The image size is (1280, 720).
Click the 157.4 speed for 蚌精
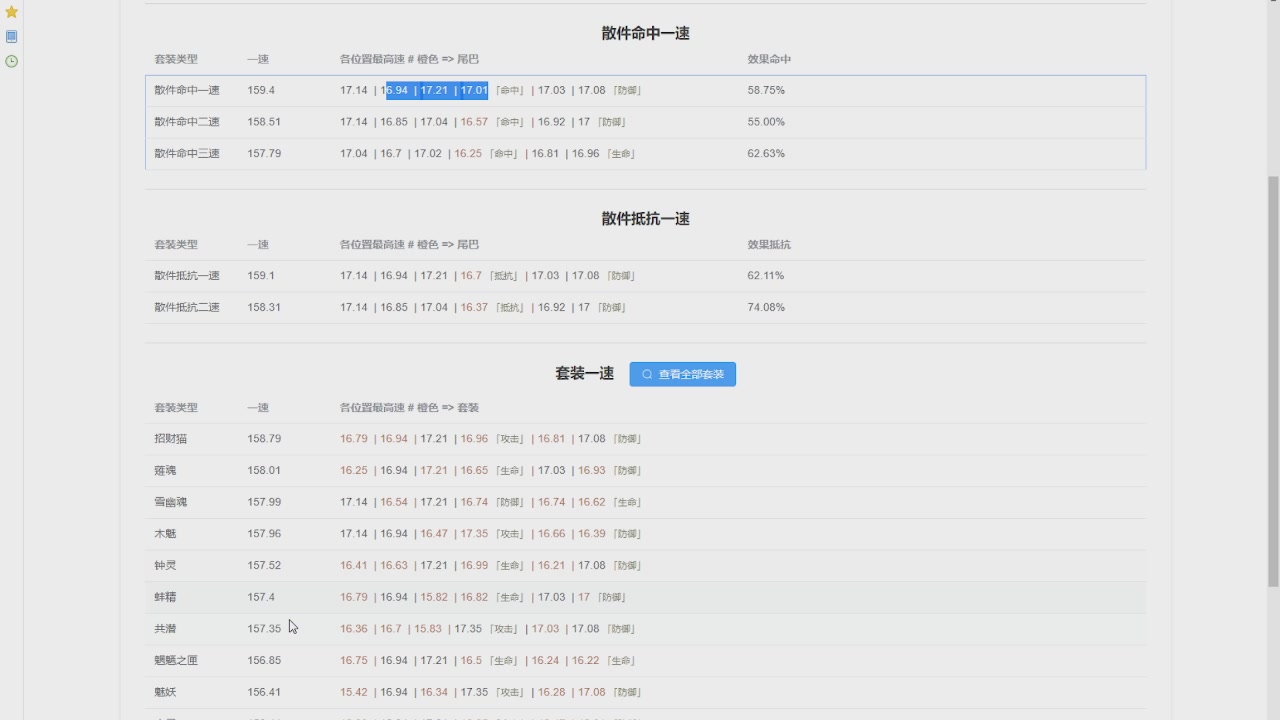(261, 597)
